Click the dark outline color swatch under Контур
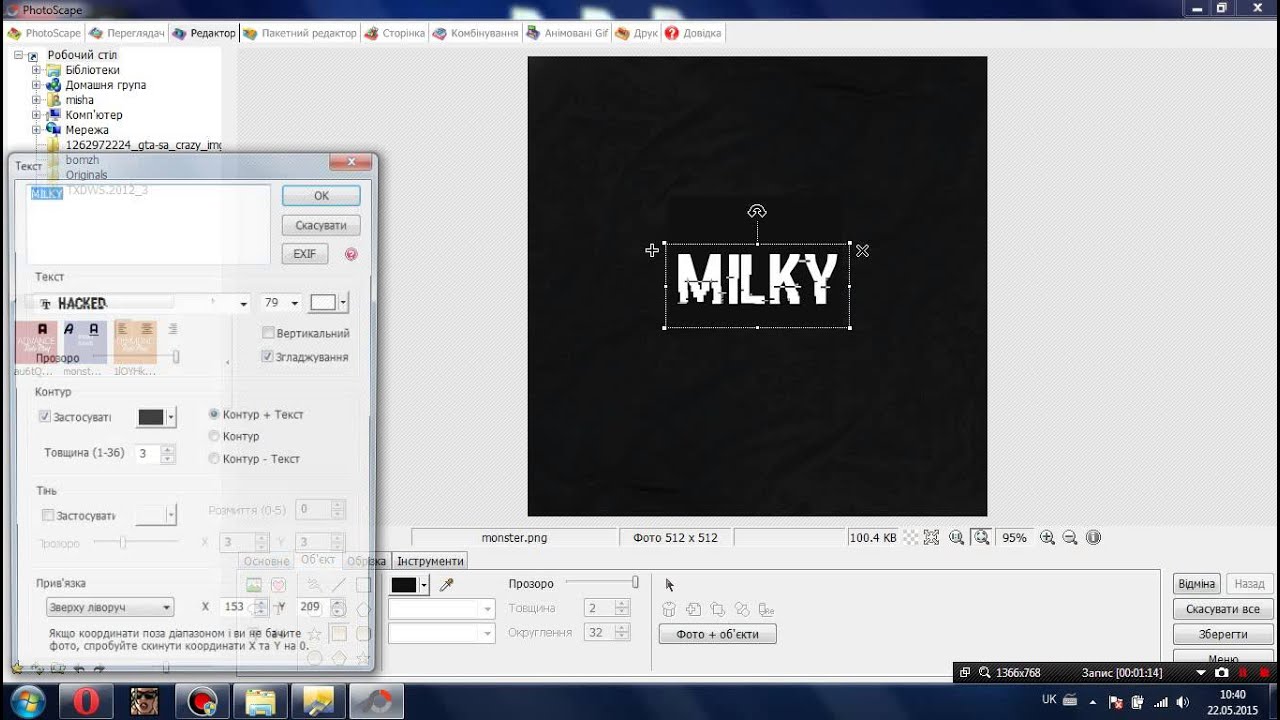This screenshot has width=1280, height=720. pos(150,417)
